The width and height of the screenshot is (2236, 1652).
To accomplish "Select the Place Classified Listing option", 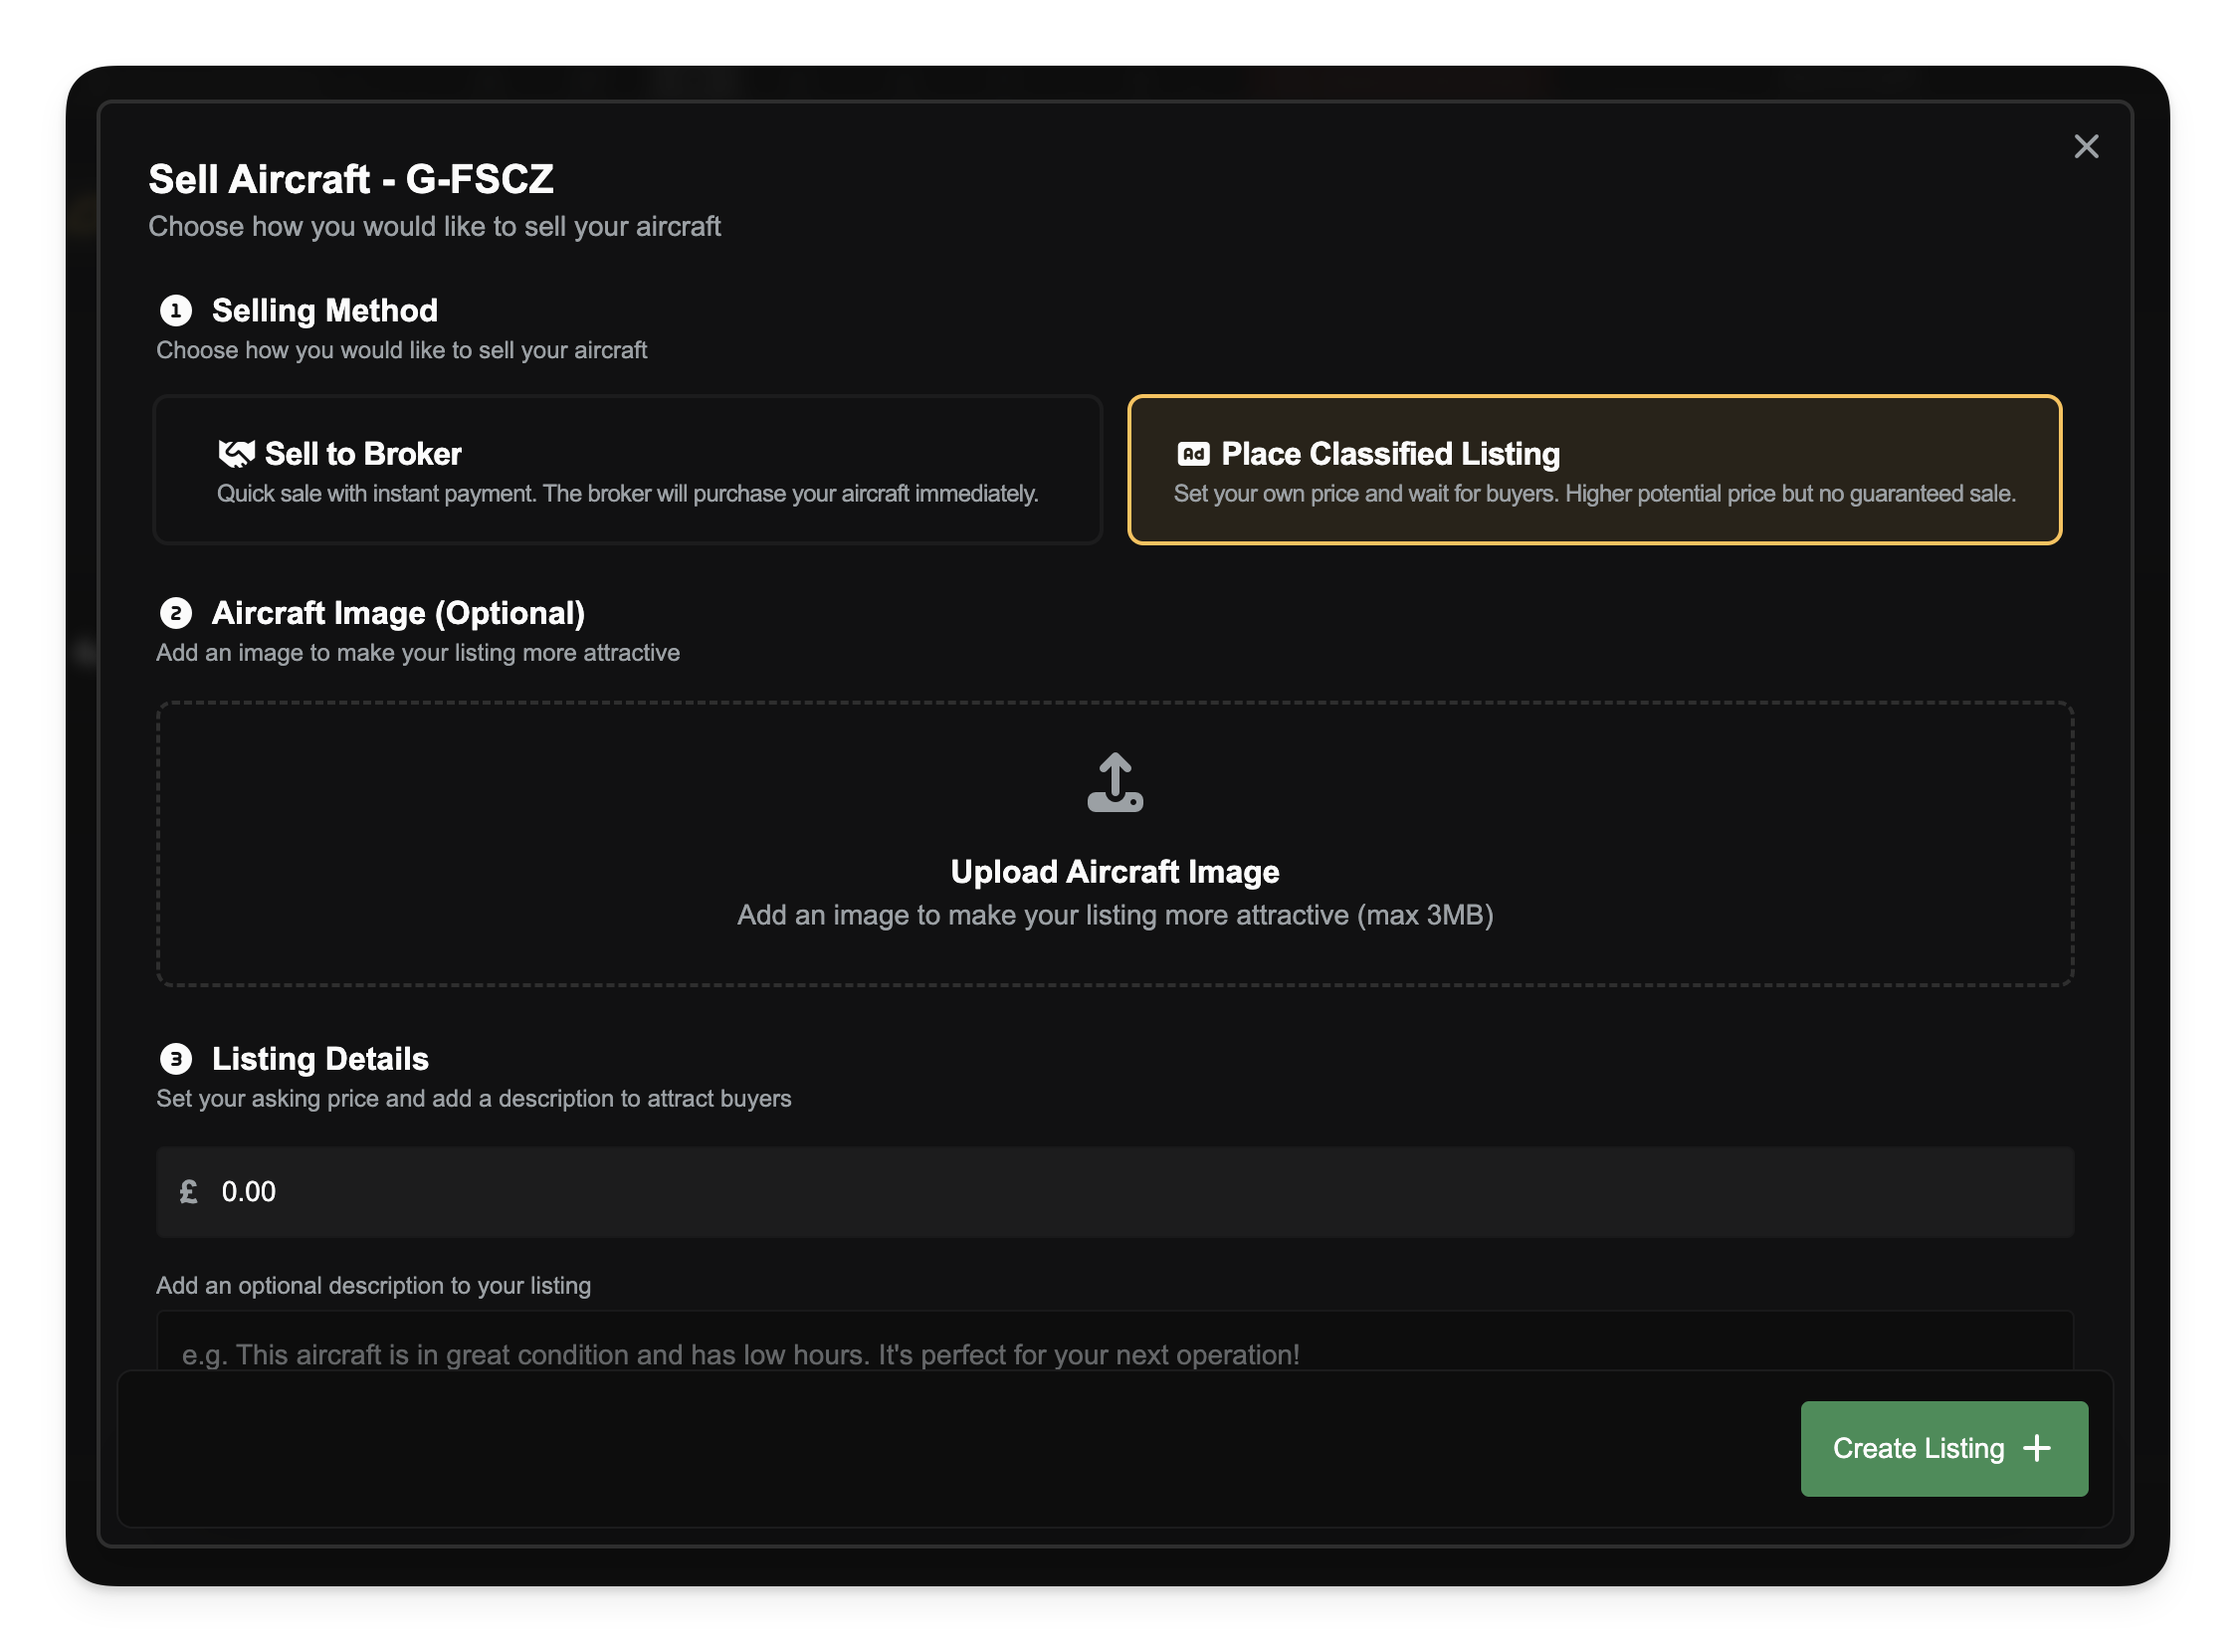I will [1594, 470].
